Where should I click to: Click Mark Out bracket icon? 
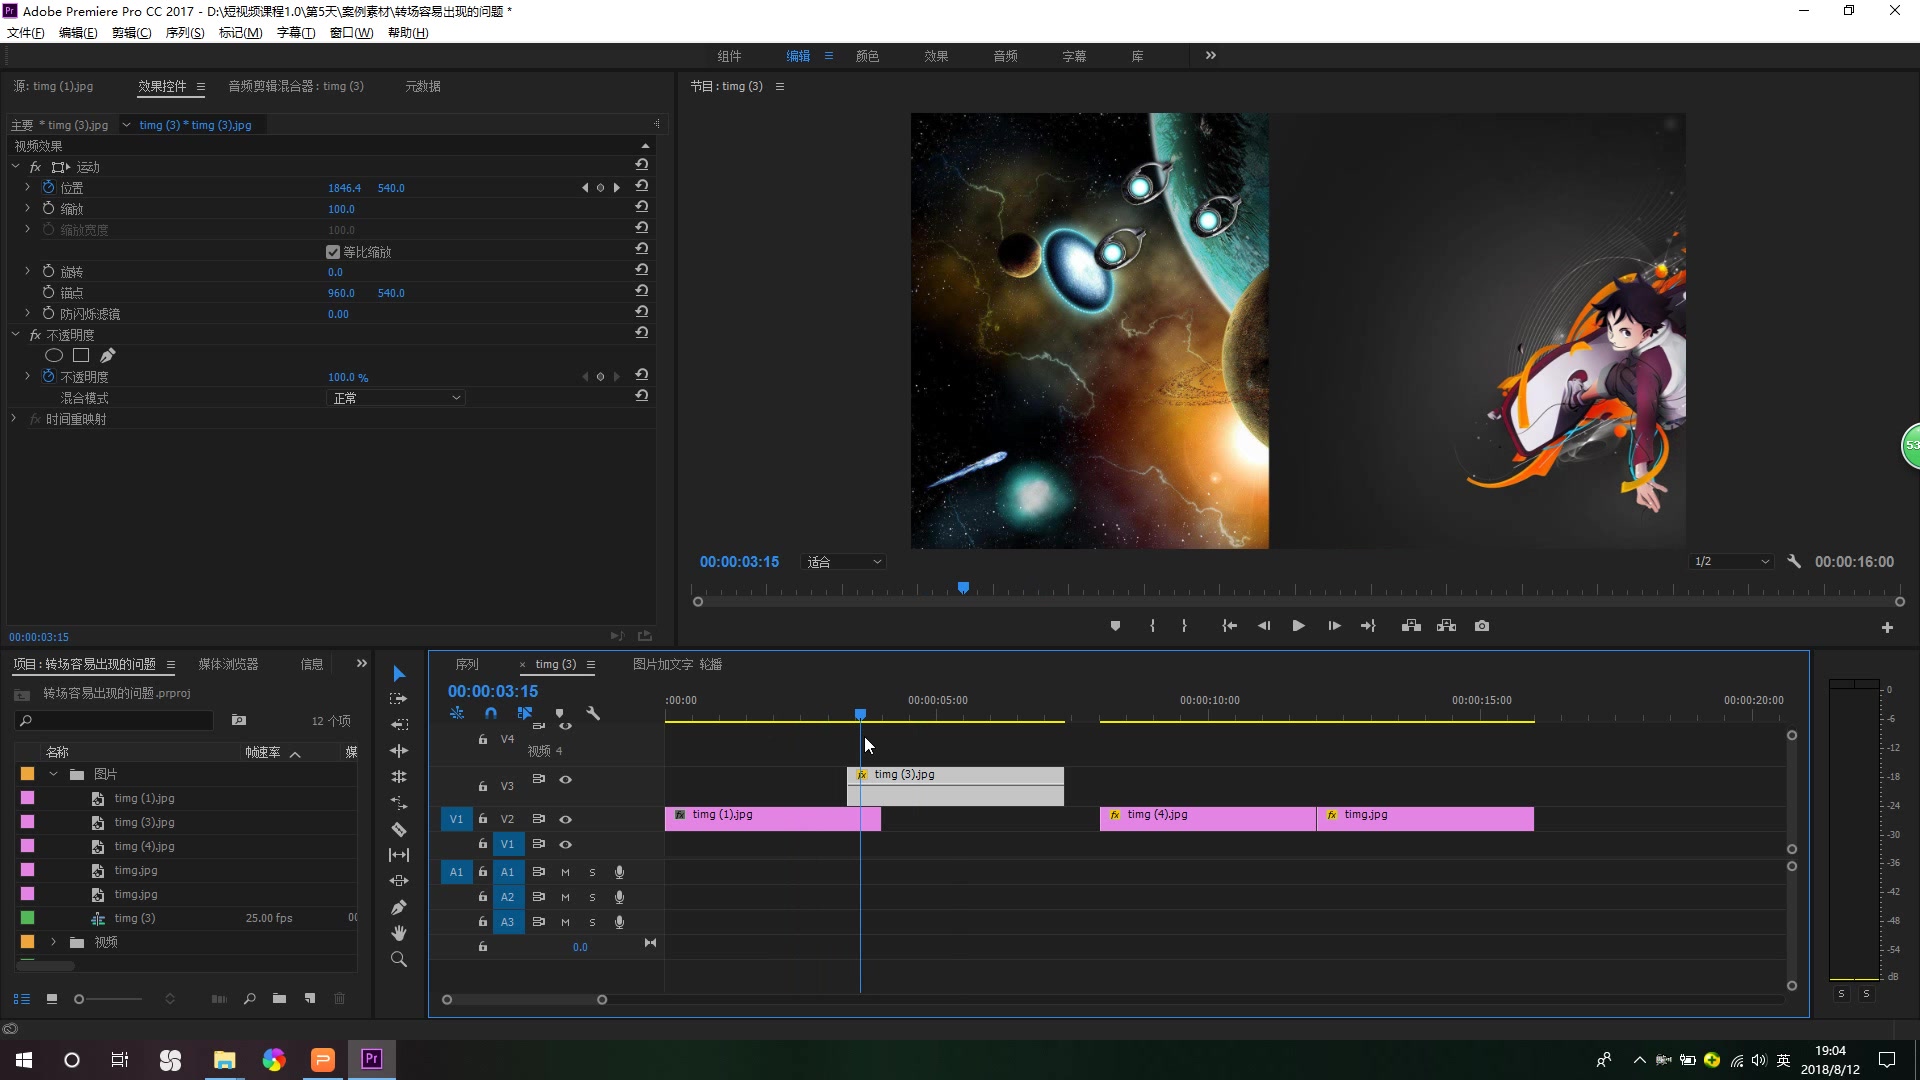point(1184,626)
